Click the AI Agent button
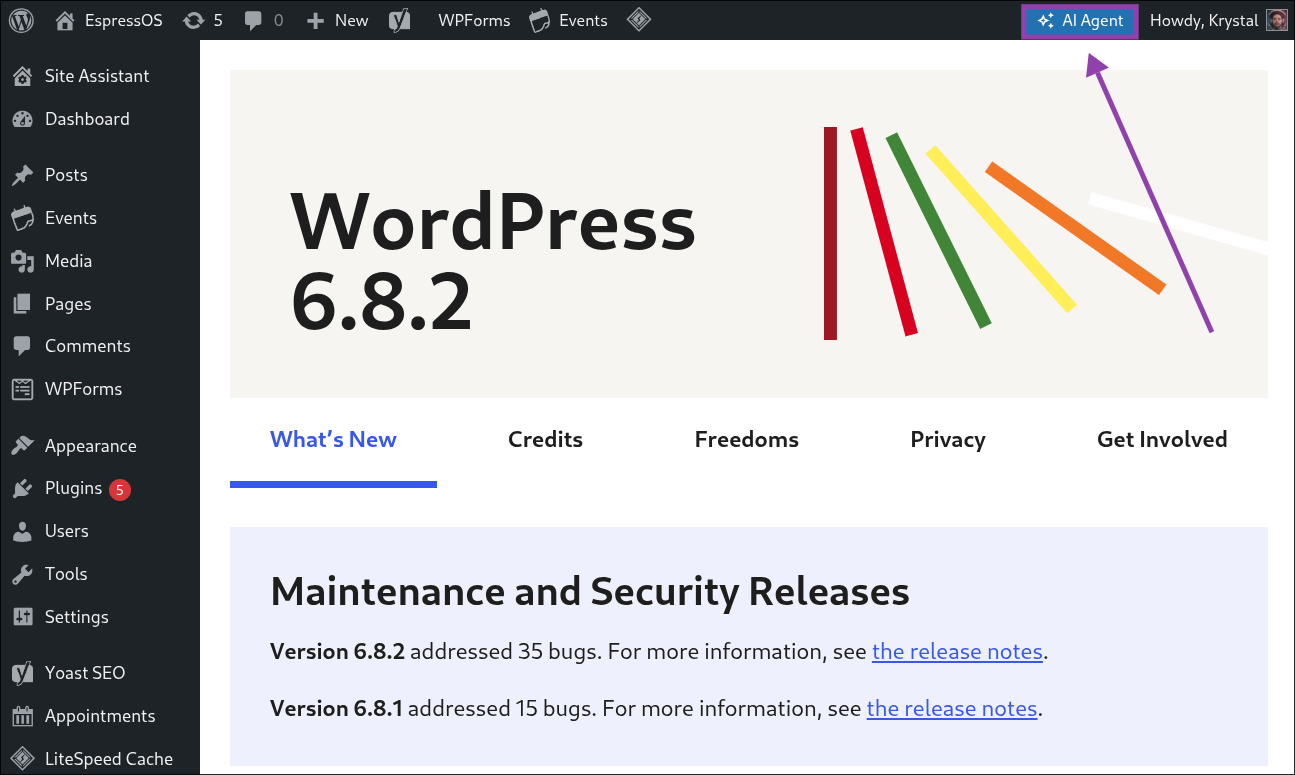 (x=1080, y=20)
